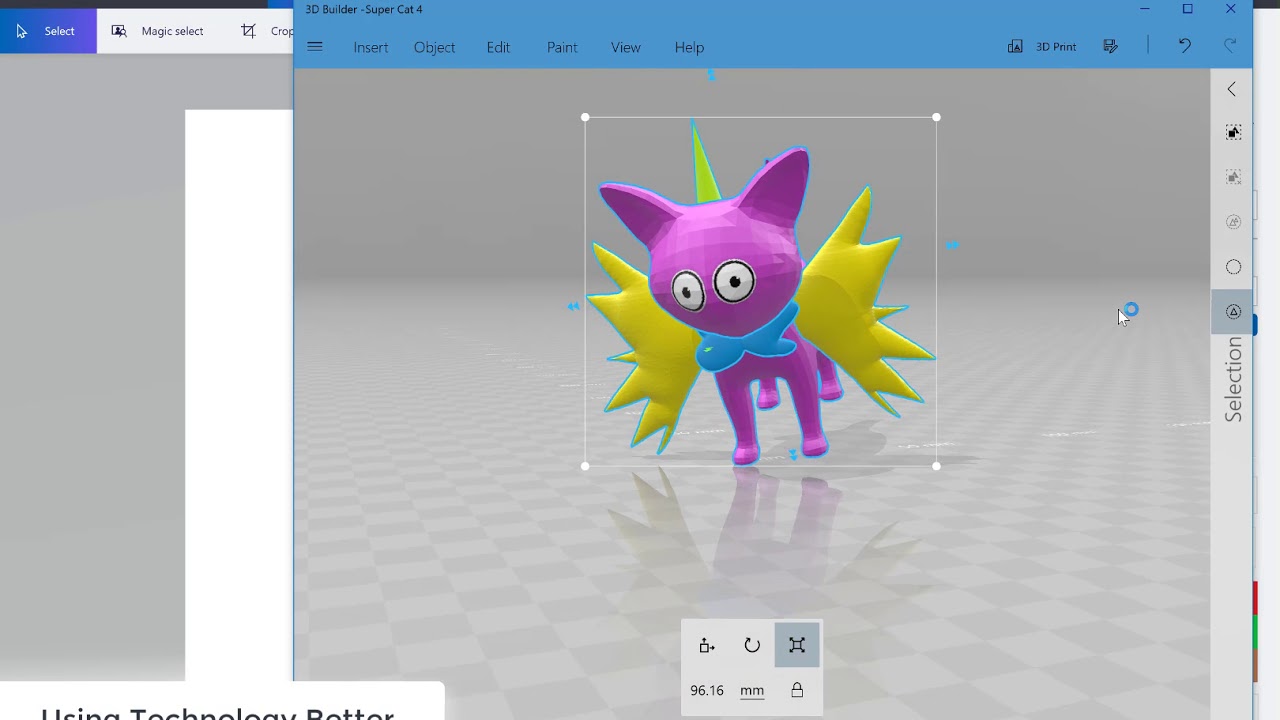The image size is (1280, 720).
Task: Click the top-right scale handle of the cat
Action: (x=936, y=117)
